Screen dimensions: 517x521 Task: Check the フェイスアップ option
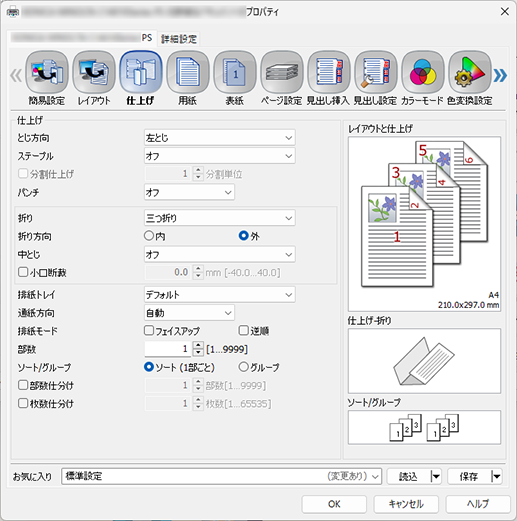tap(149, 331)
